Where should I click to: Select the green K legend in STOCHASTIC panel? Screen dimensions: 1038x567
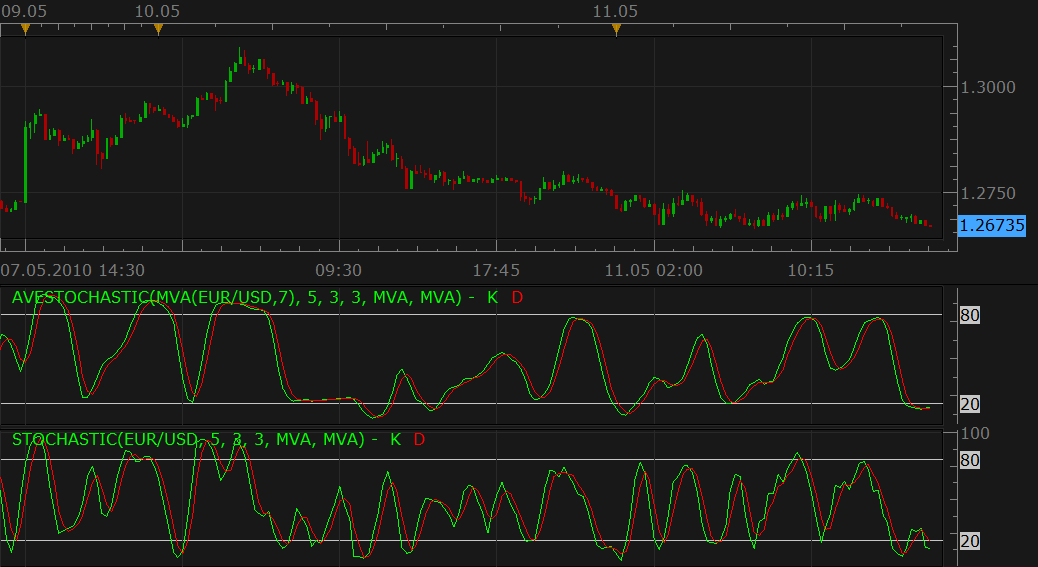click(x=396, y=439)
